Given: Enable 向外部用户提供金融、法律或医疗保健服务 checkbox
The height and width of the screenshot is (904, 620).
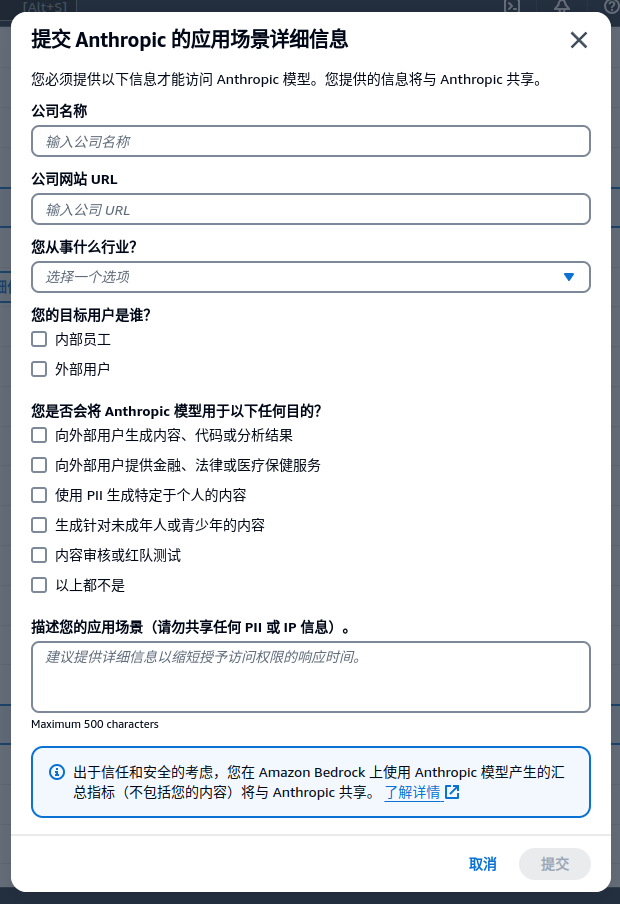Looking at the screenshot, I should [x=39, y=465].
